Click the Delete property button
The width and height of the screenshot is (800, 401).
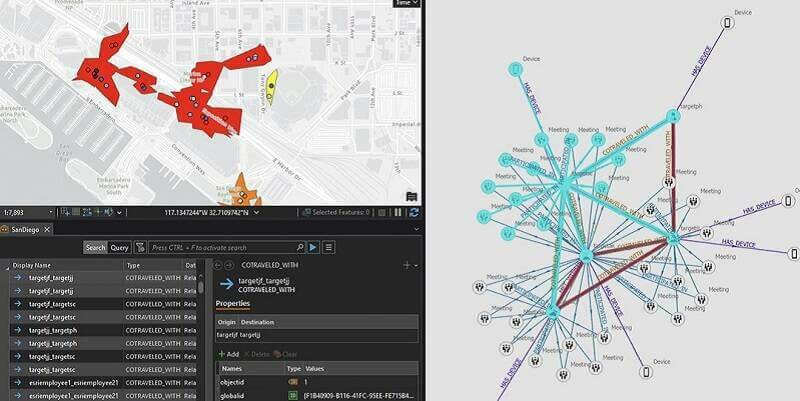pyautogui.click(x=257, y=354)
